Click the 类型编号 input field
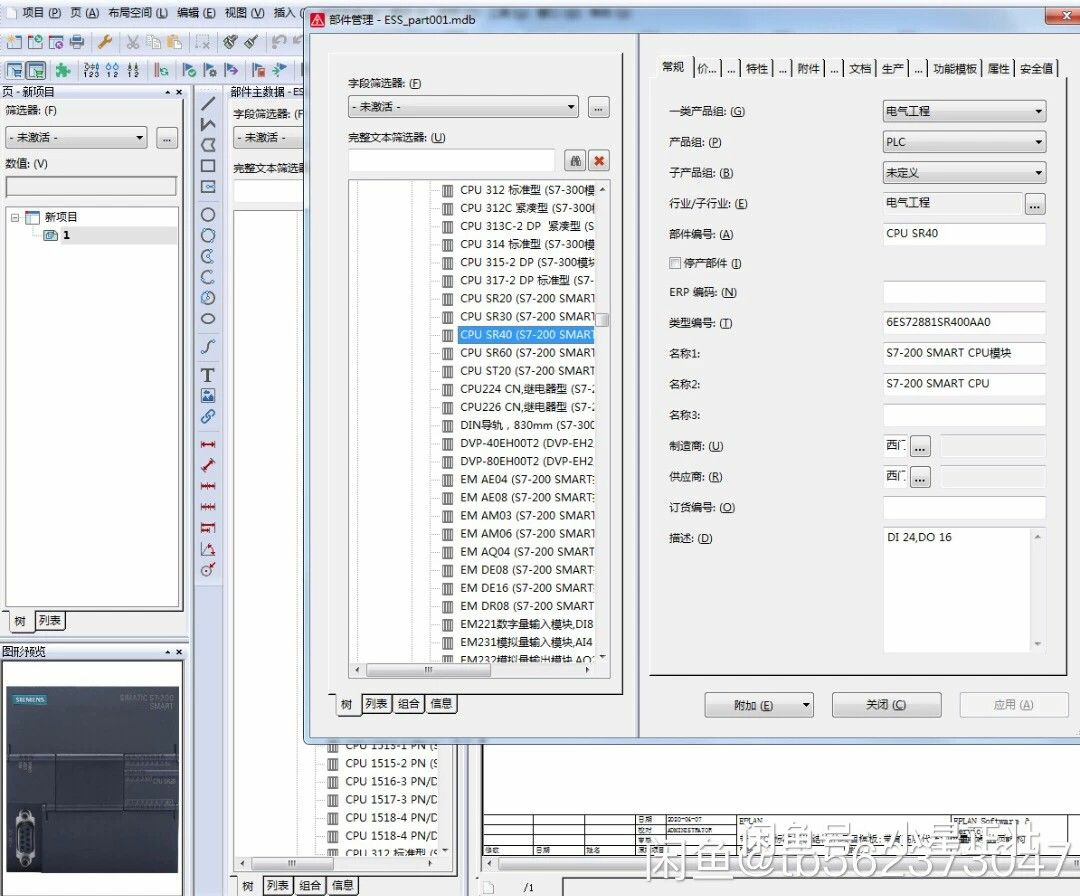 pyautogui.click(x=964, y=323)
